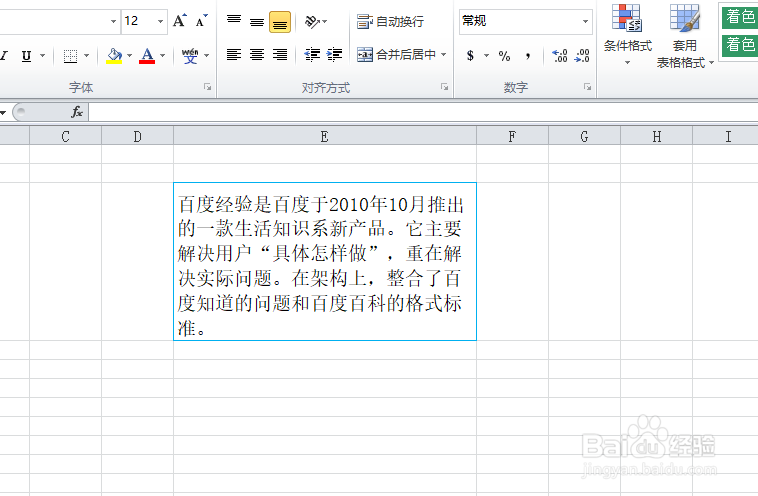Open 条件格式 conditional formatting

[627, 35]
